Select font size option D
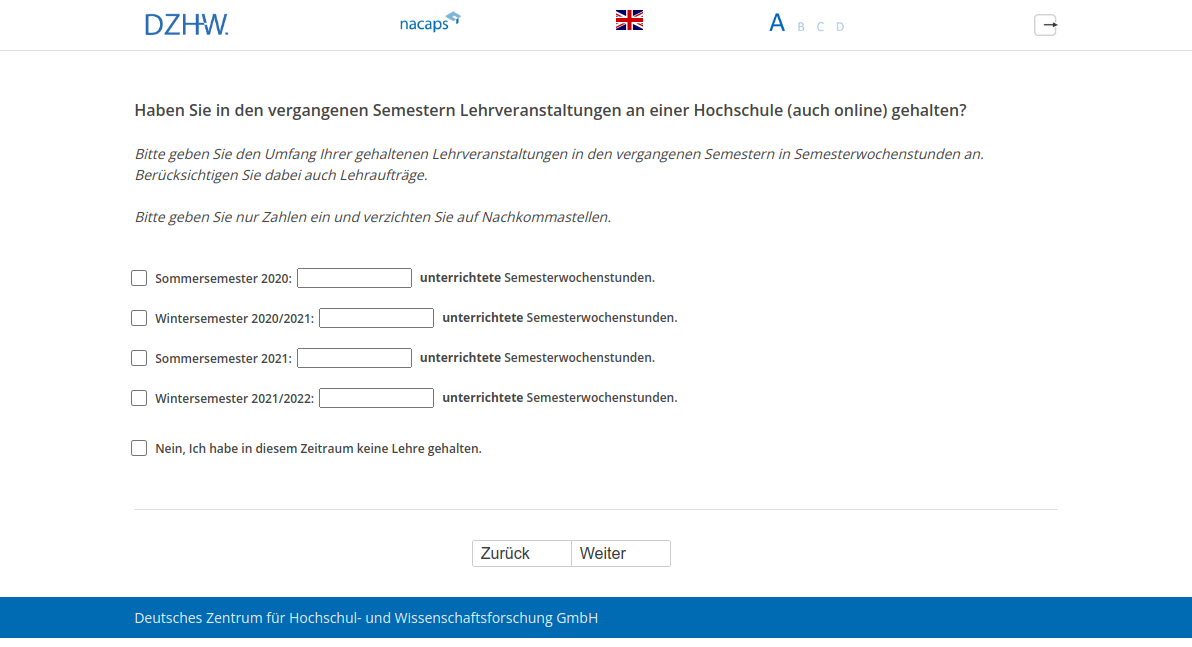The width and height of the screenshot is (1192, 647). pos(840,27)
